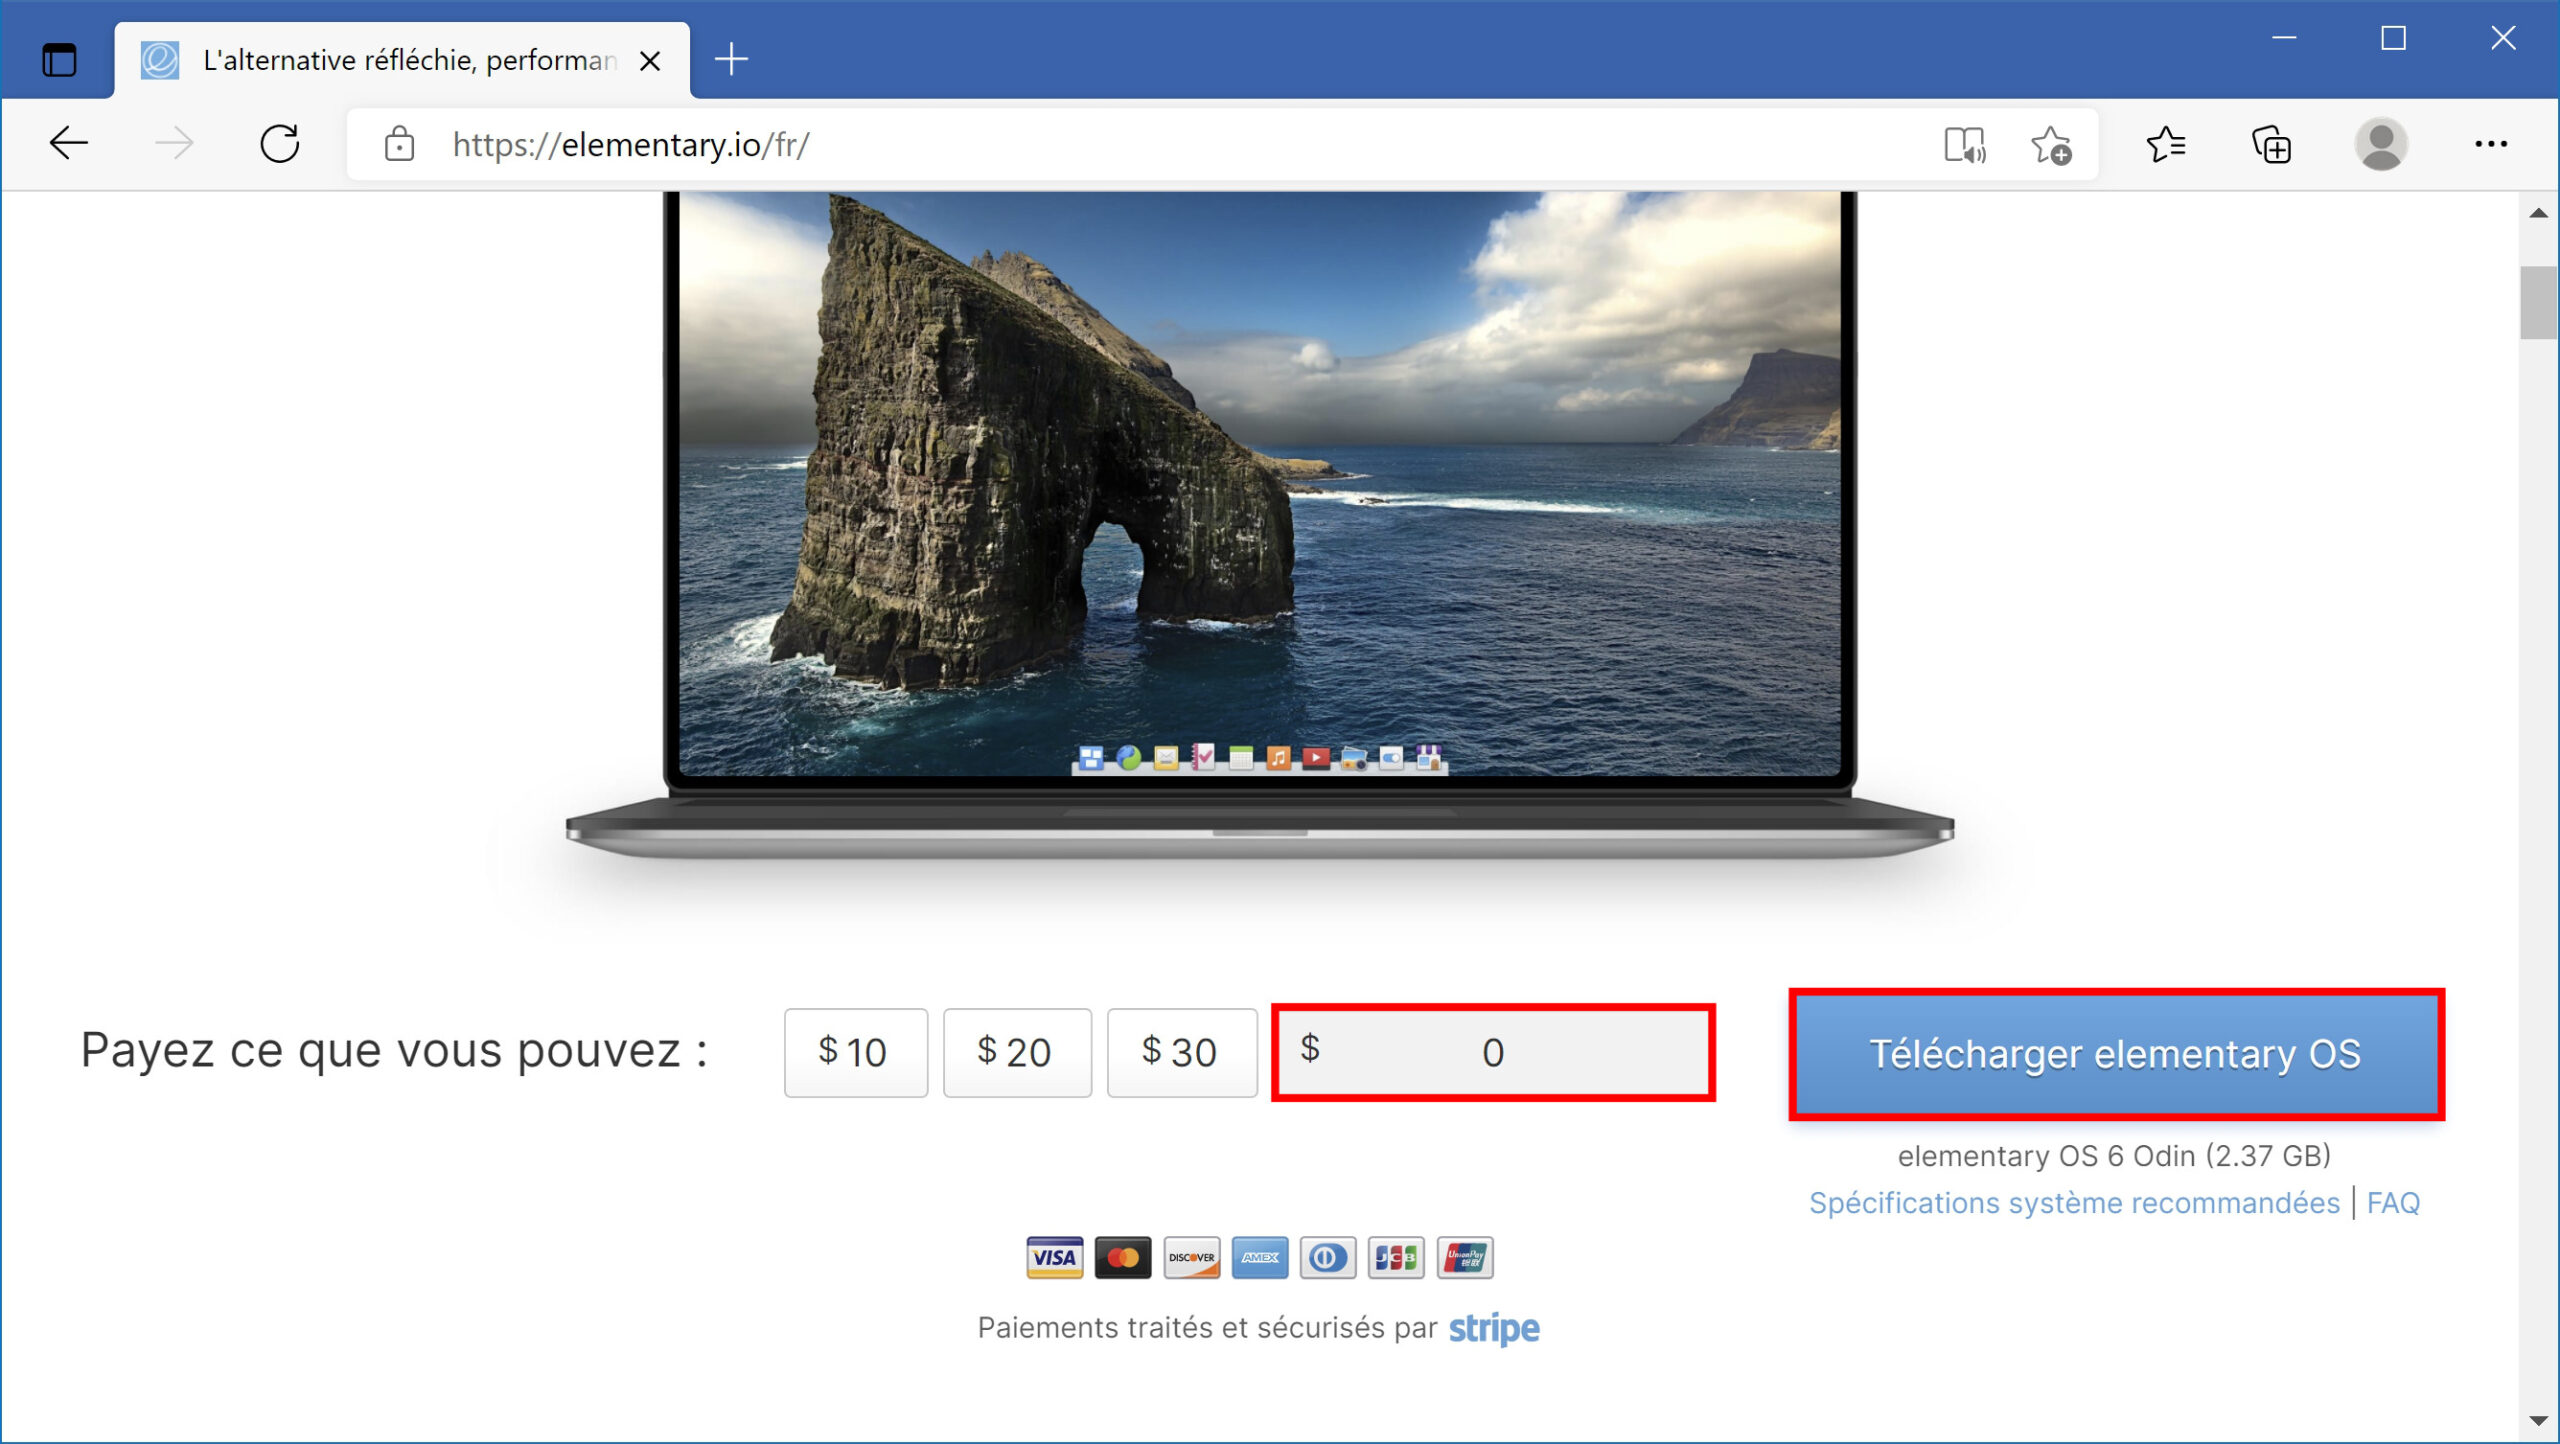The width and height of the screenshot is (2560, 1444).
Task: Close the elementary OS tab
Action: (x=650, y=61)
